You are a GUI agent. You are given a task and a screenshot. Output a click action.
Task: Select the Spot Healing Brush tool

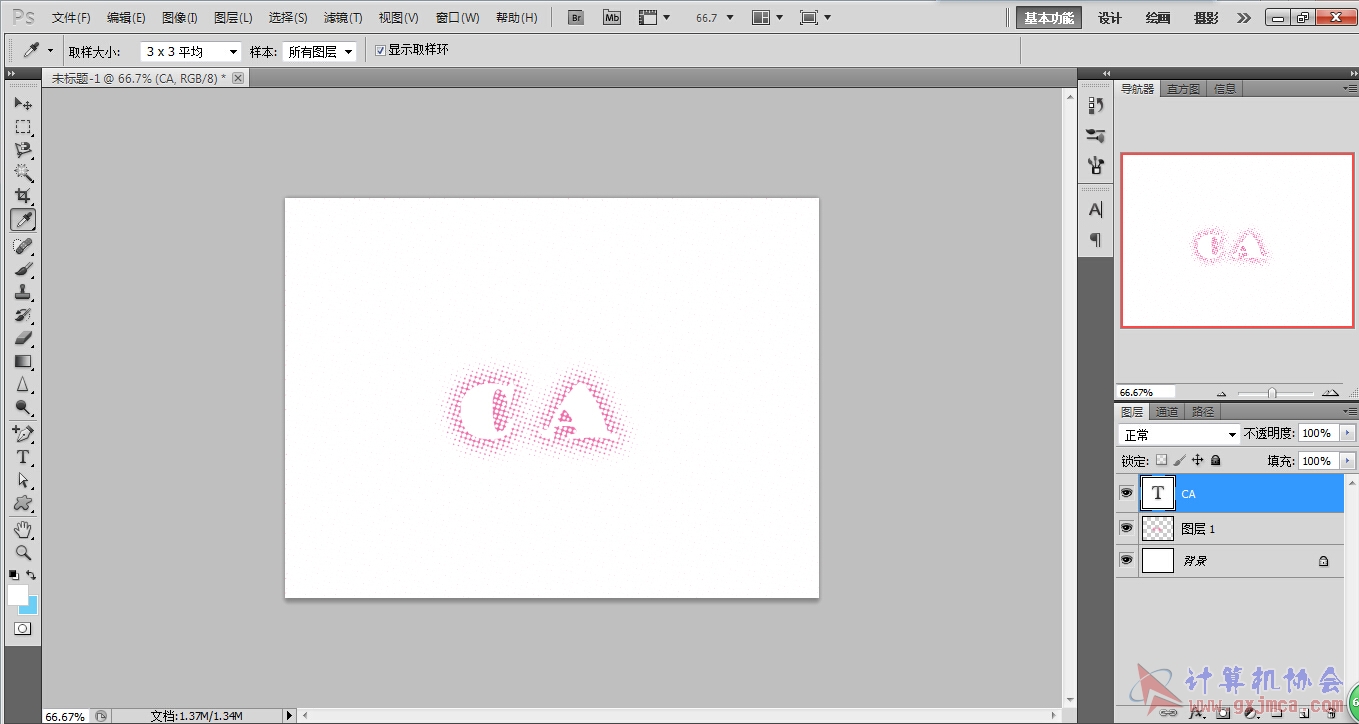click(23, 245)
